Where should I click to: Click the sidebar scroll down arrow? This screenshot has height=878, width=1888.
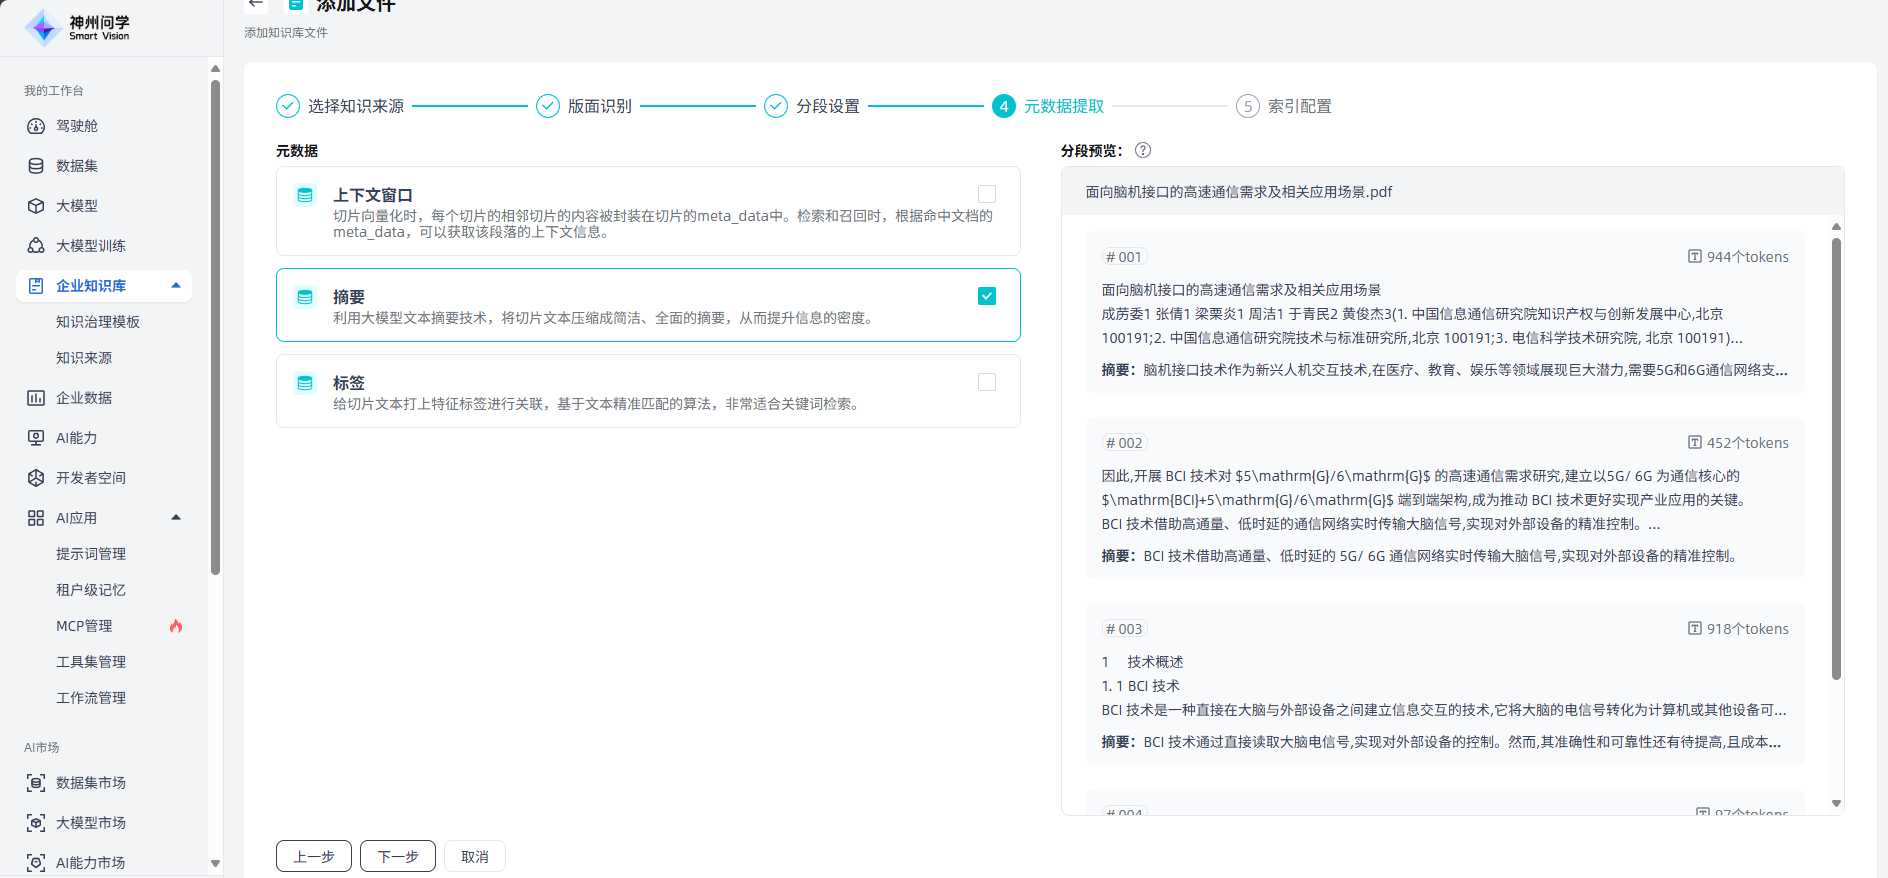(215, 863)
